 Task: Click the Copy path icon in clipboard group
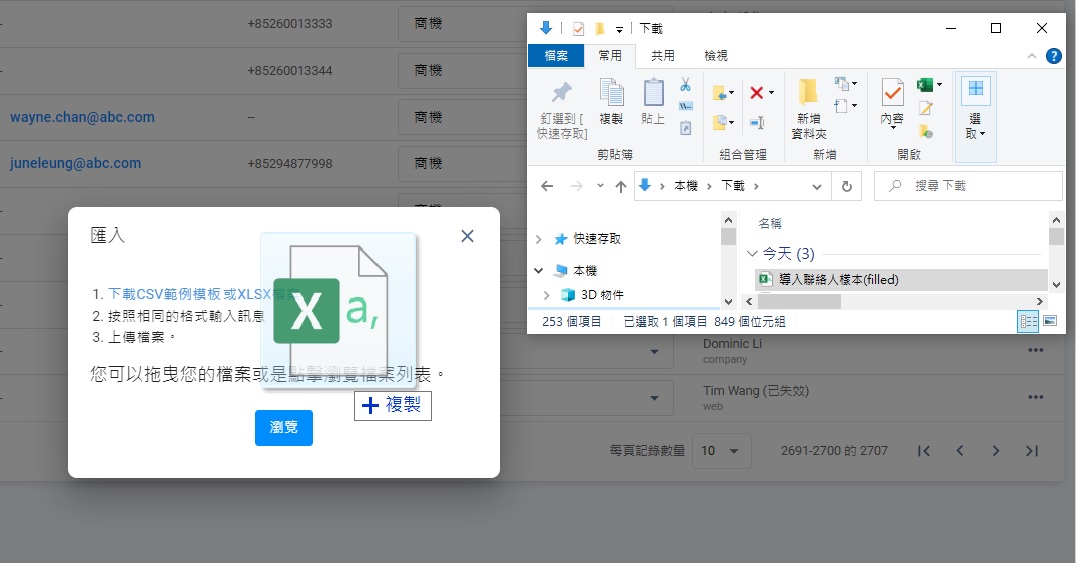coord(686,106)
